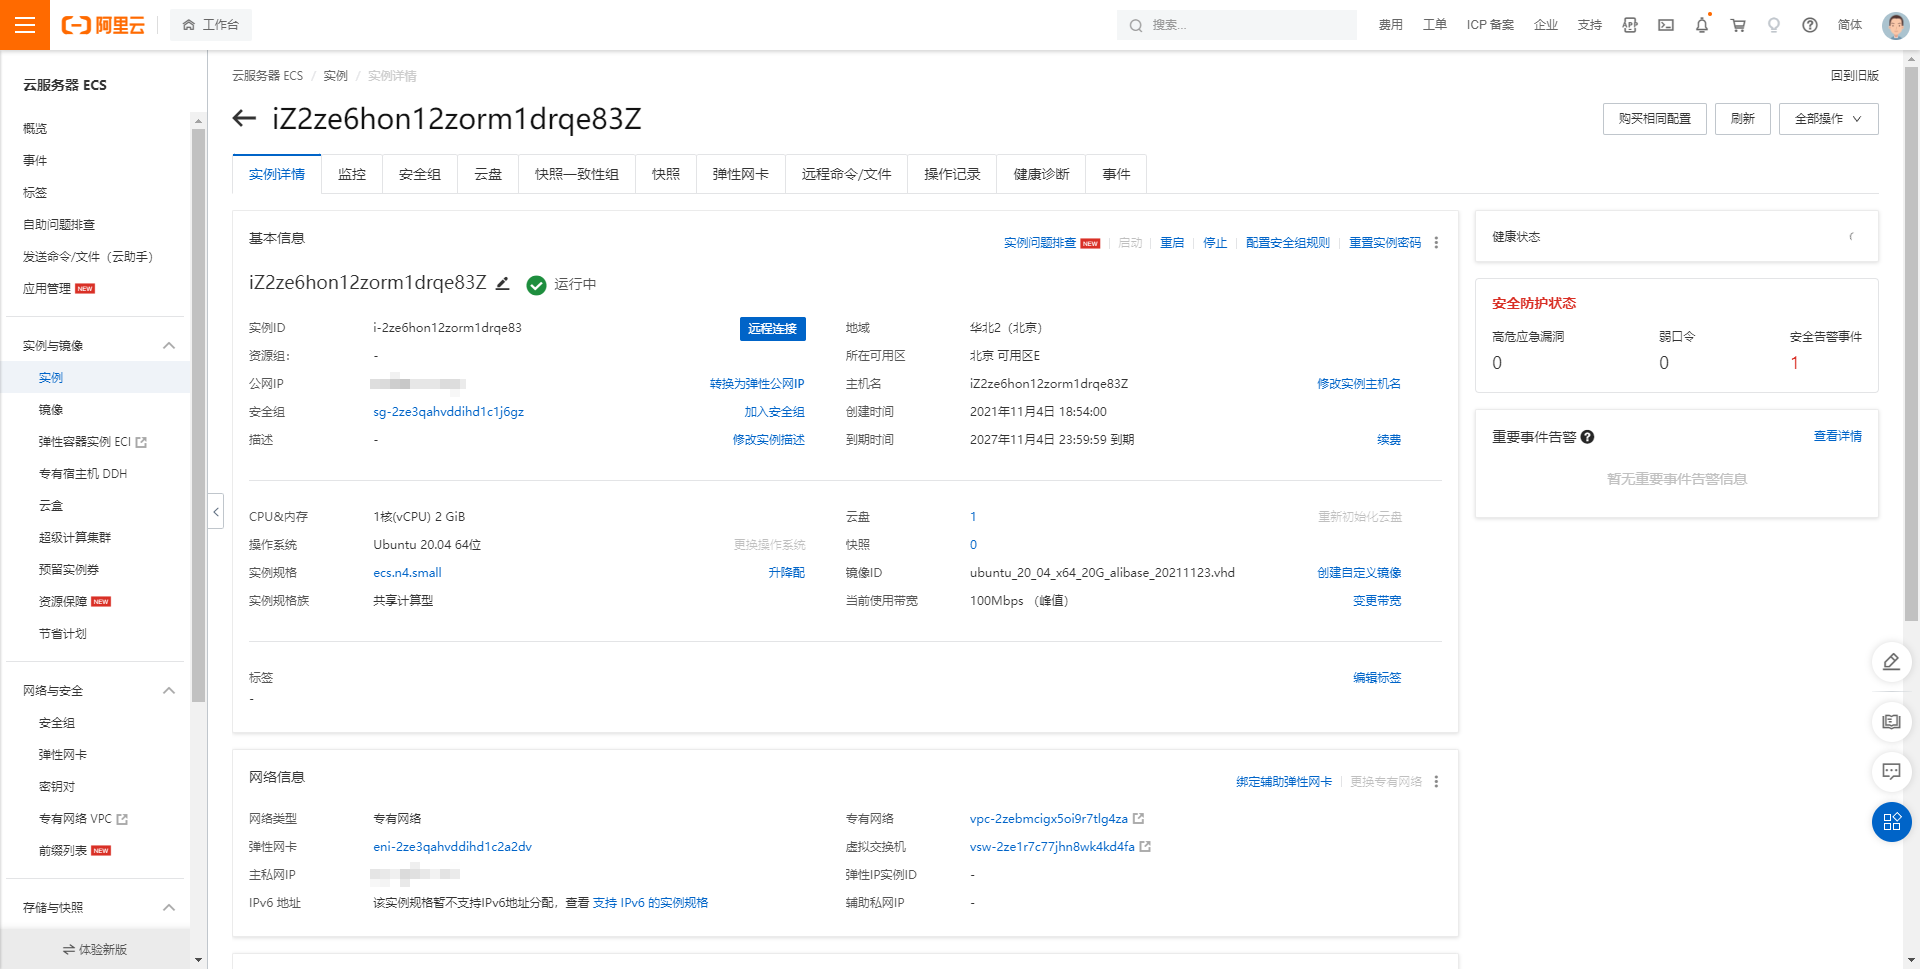This screenshot has height=969, width=1920.
Task: Switch to the 云盘 tab
Action: (x=488, y=174)
